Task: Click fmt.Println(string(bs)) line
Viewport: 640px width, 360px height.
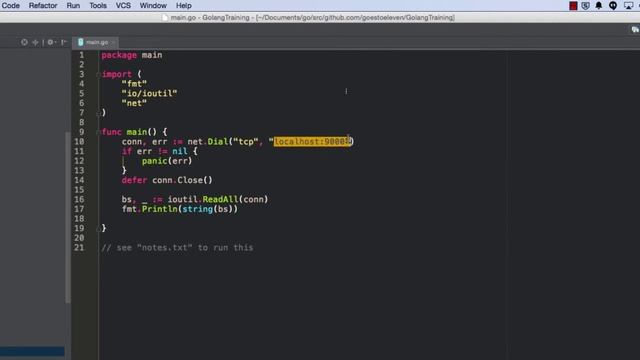Action: pyautogui.click(x=180, y=209)
